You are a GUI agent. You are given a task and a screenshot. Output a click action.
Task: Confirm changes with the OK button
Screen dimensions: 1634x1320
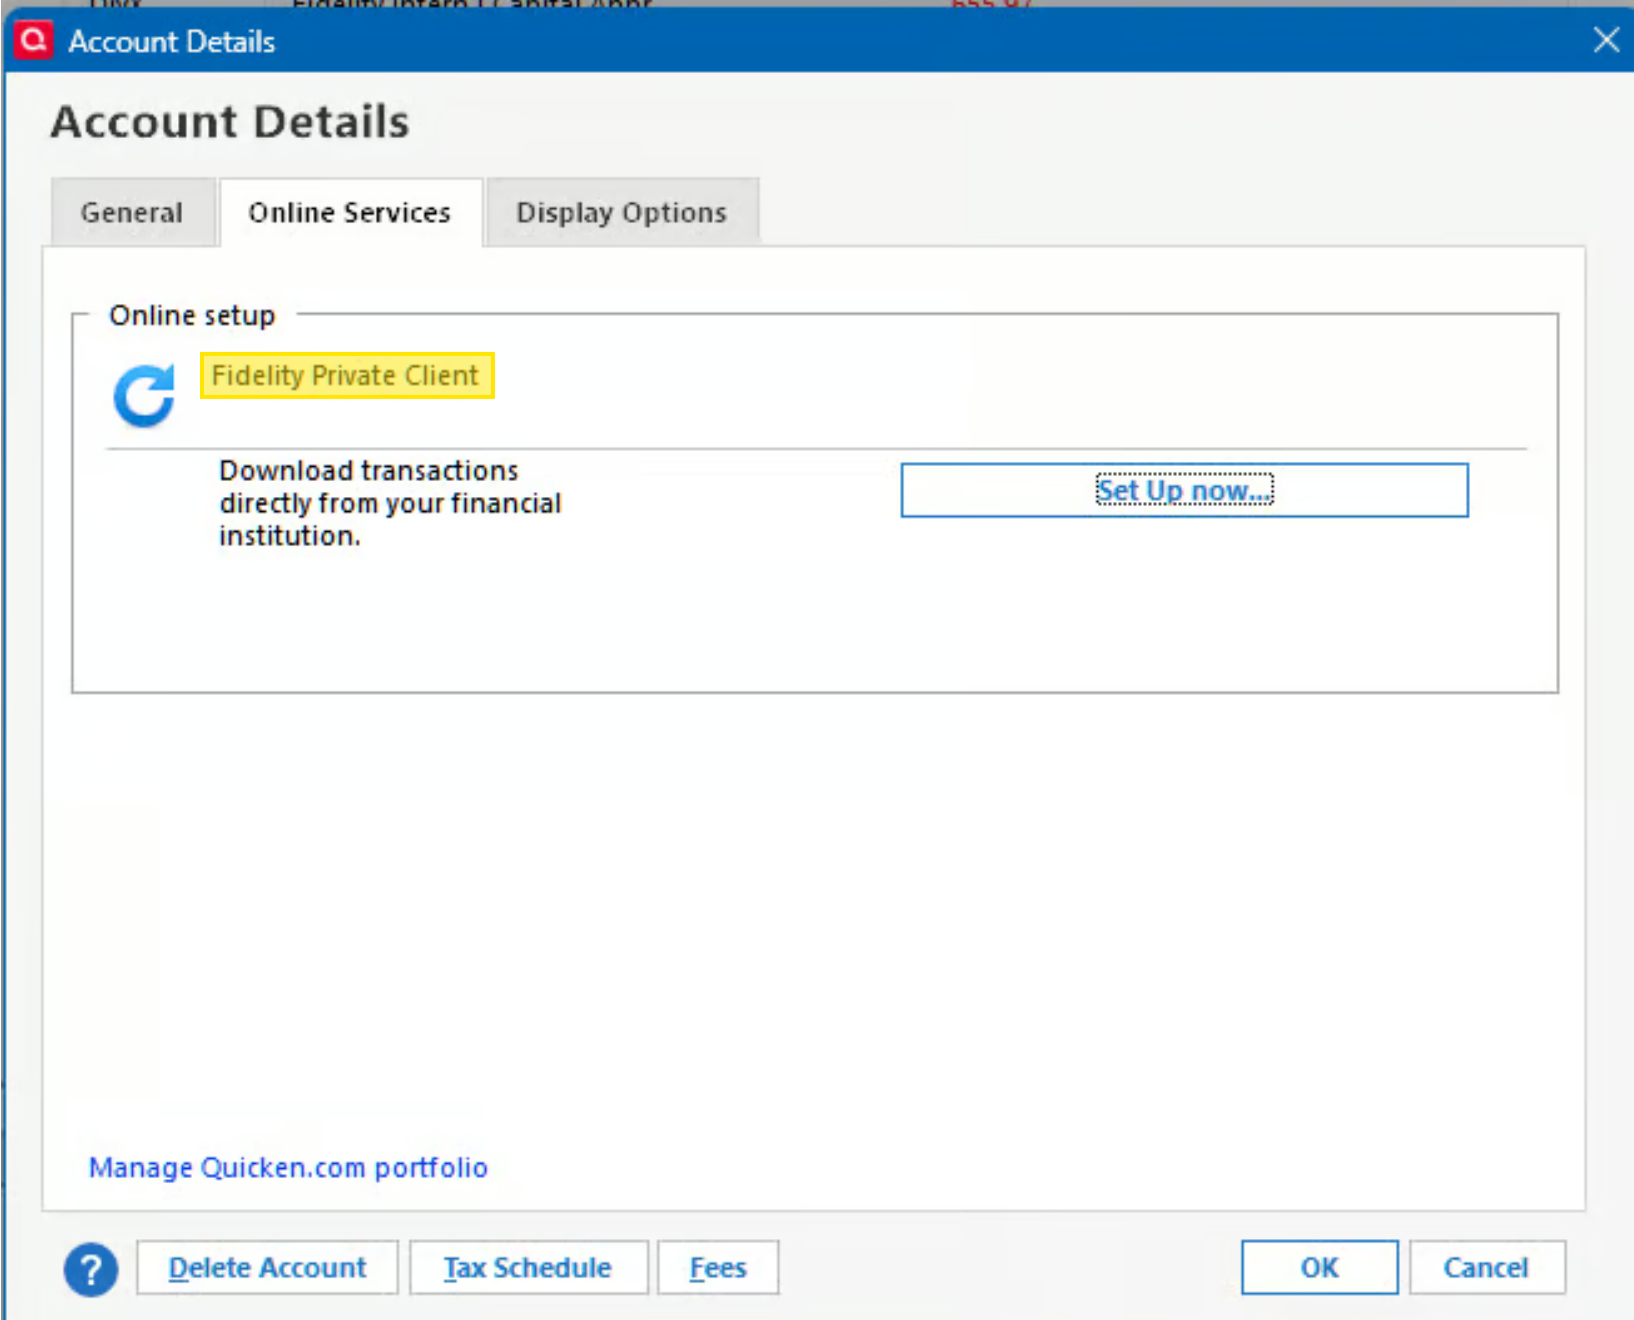pyautogui.click(x=1319, y=1268)
